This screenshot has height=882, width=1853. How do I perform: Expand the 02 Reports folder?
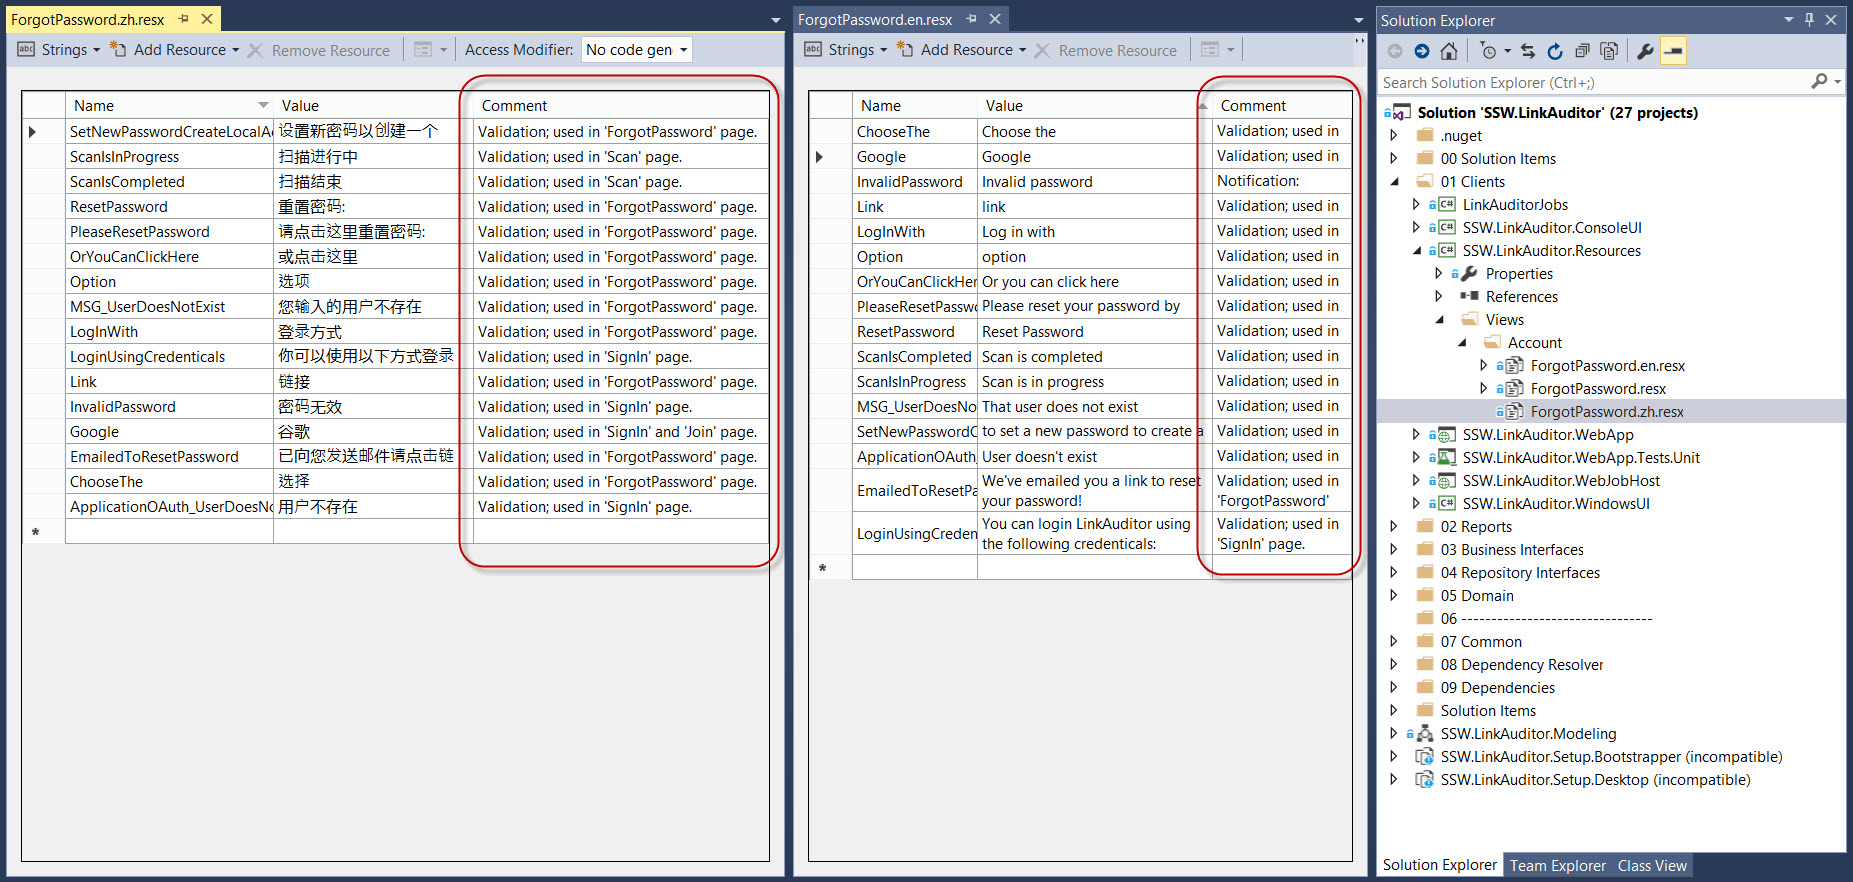[x=1394, y=527]
